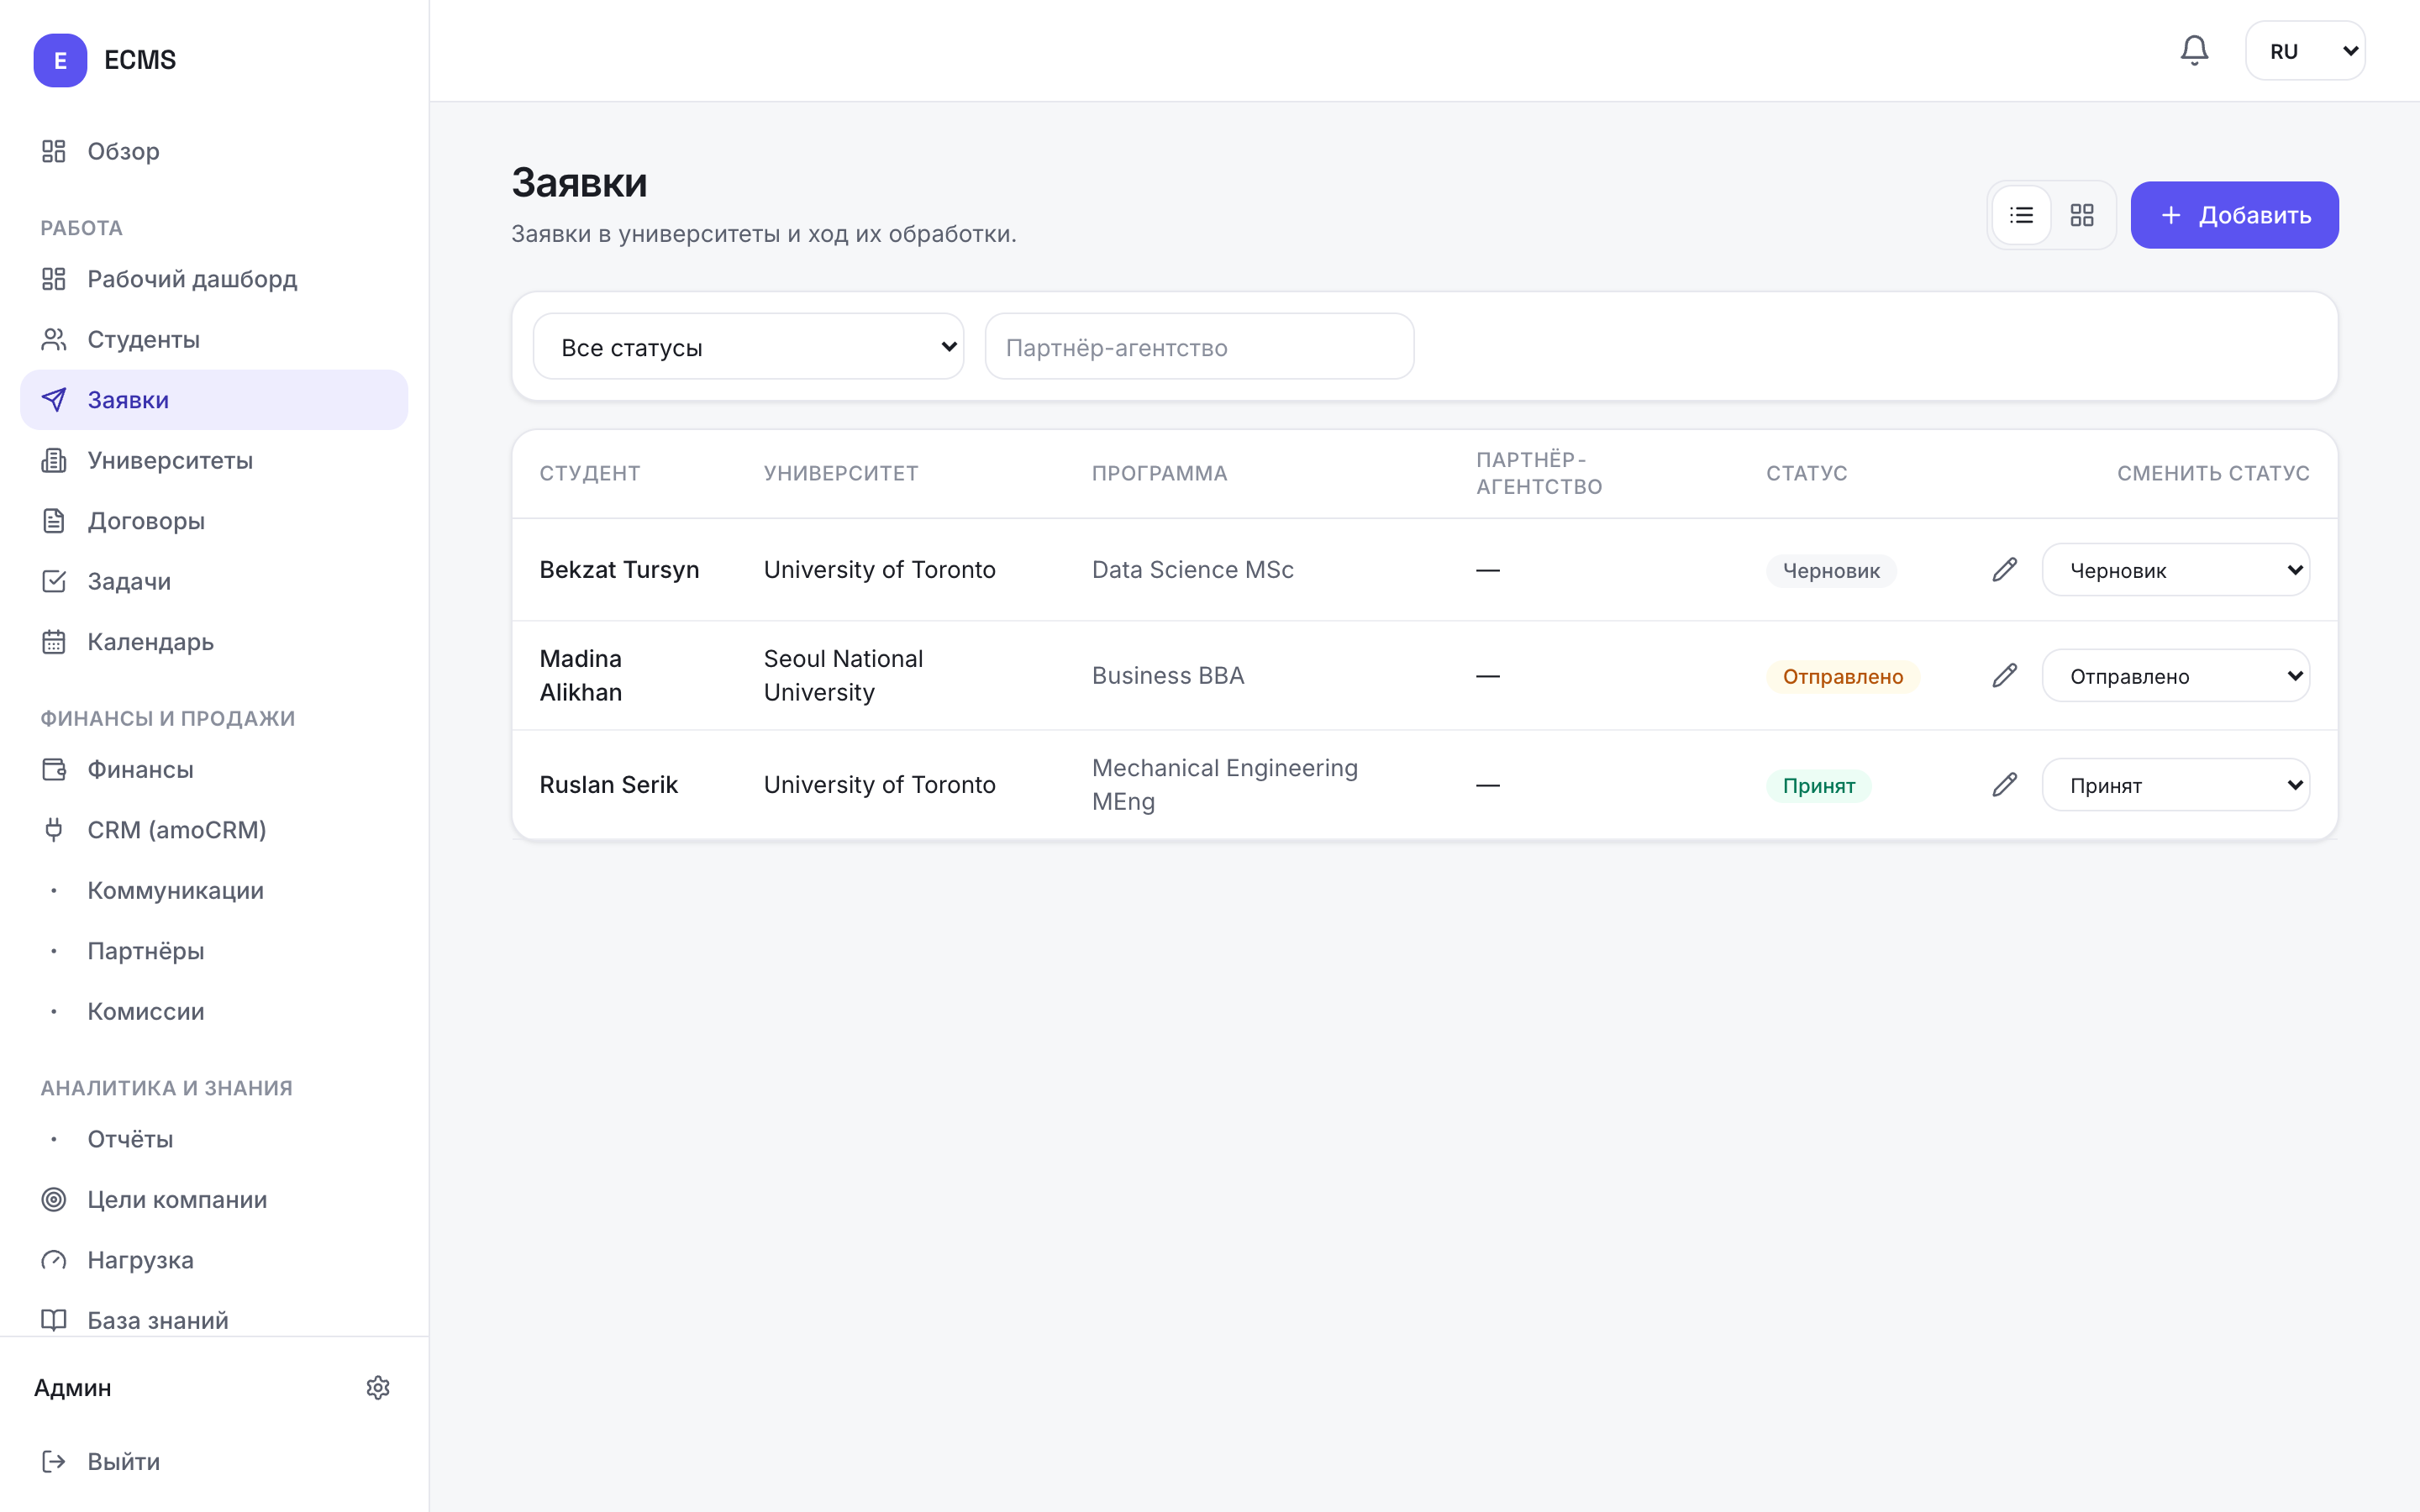Screen dimensions: 2420x1512
Task: Change status dropdown for Ruslan Serik
Action: [x=2176, y=785]
